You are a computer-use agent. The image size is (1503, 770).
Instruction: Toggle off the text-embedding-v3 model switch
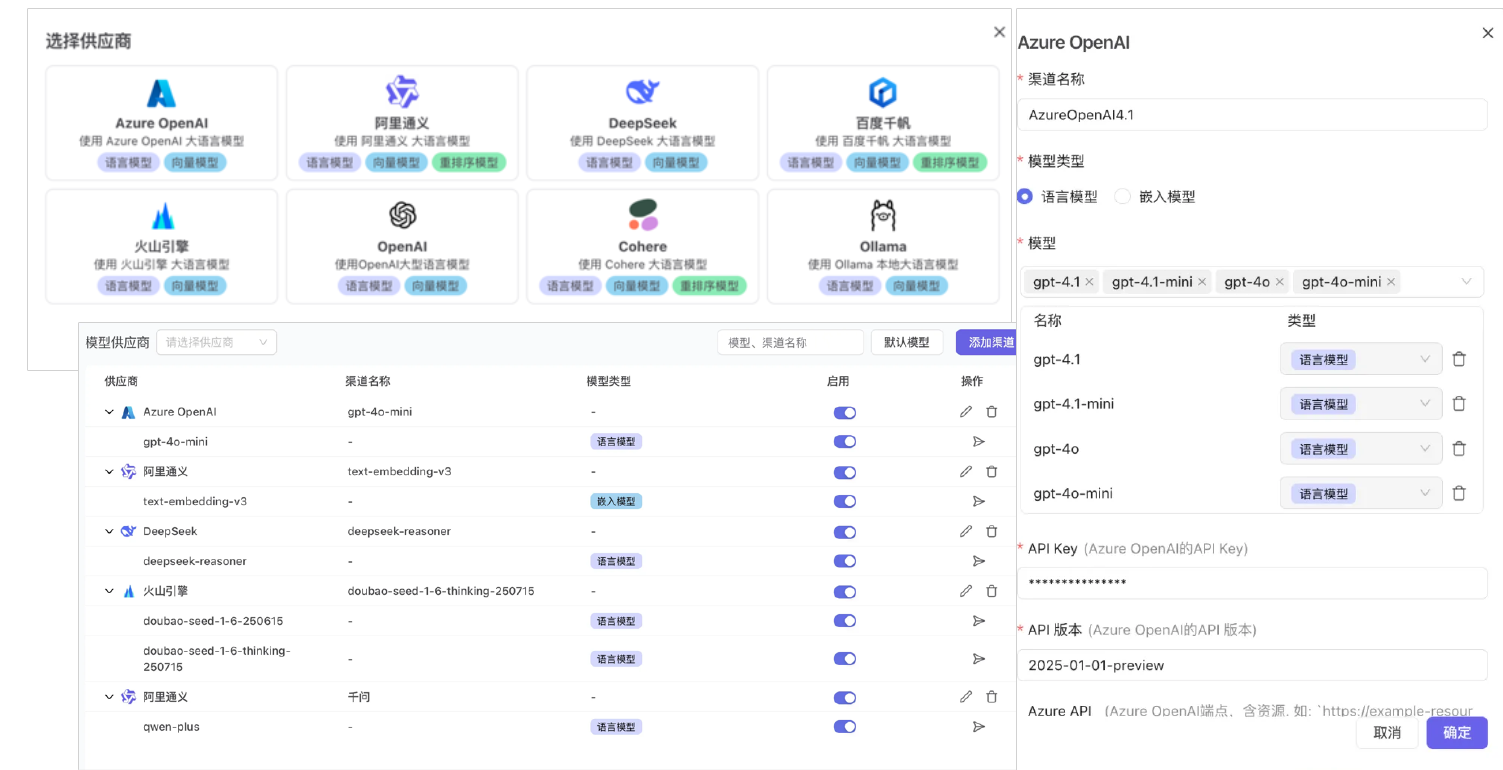pos(844,502)
